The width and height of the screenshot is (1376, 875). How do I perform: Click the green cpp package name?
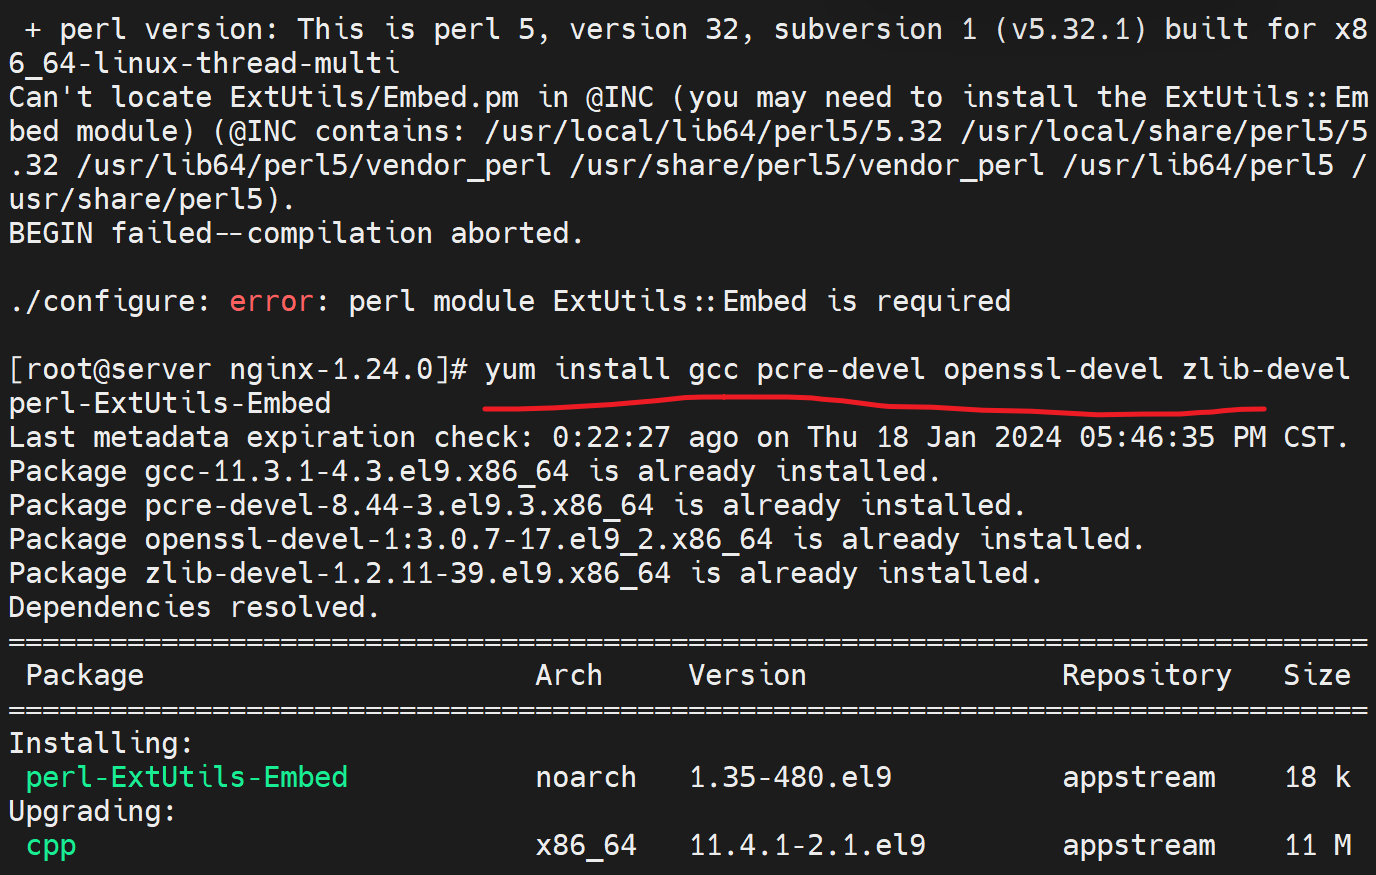coord(51,845)
